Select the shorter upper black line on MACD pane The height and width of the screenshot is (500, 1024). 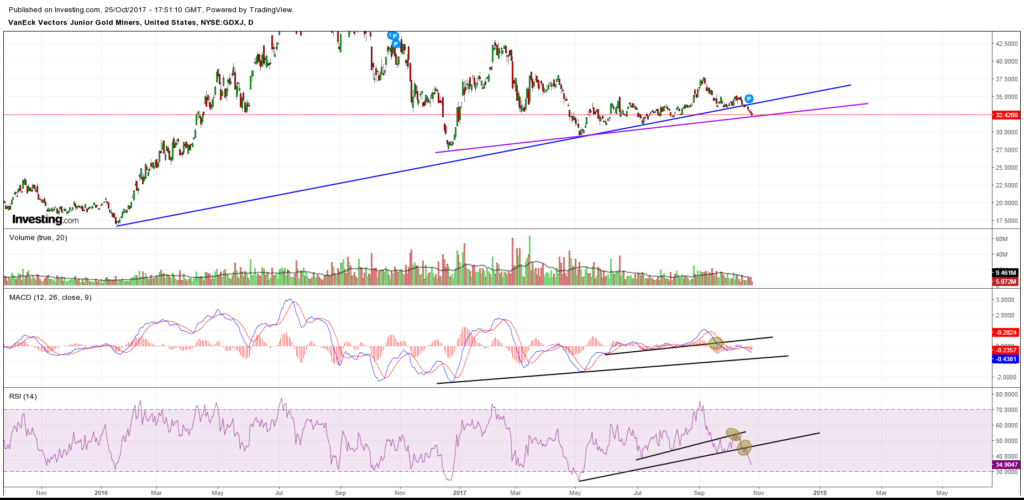pyautogui.click(x=689, y=346)
